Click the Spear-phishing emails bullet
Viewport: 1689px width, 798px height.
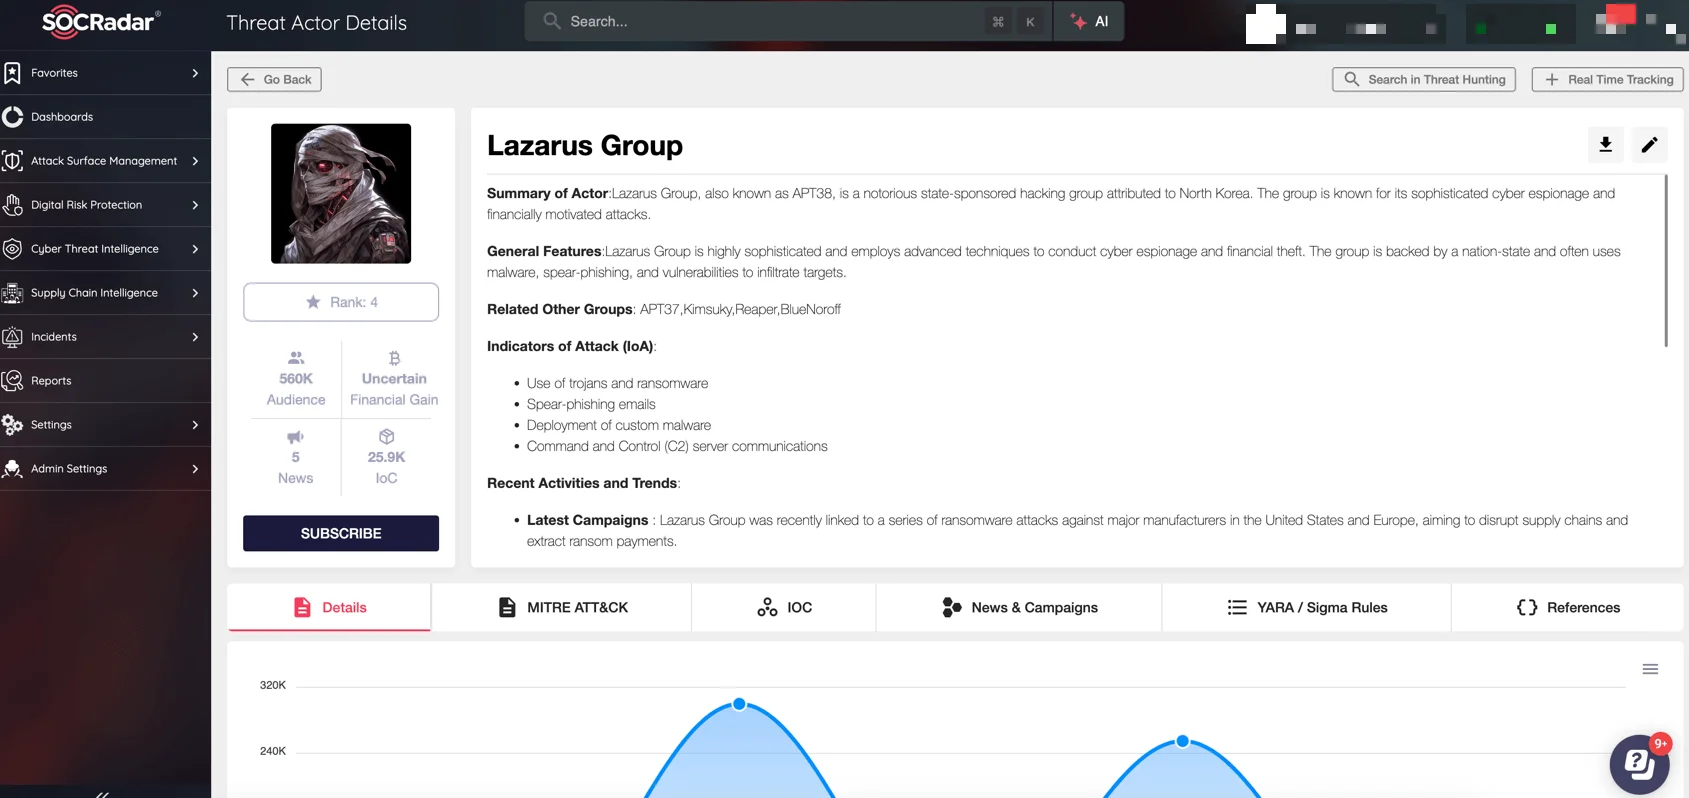tap(591, 404)
